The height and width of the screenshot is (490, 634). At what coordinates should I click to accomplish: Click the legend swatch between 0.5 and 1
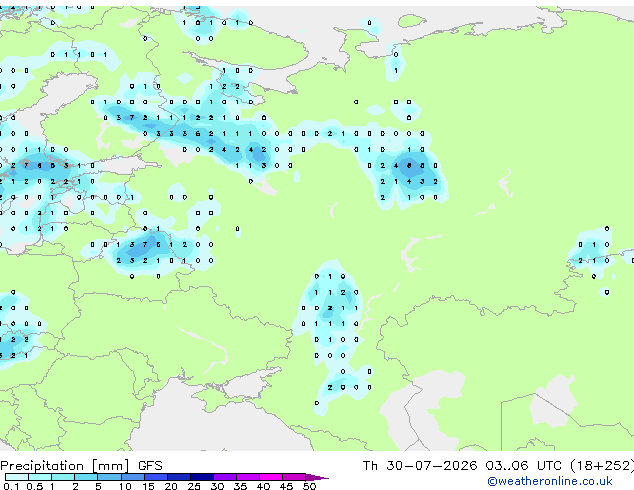pos(40,477)
